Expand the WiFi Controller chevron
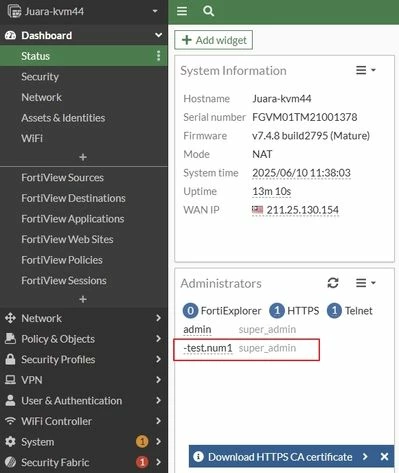Screen dimensions: 399x473 tap(159, 421)
